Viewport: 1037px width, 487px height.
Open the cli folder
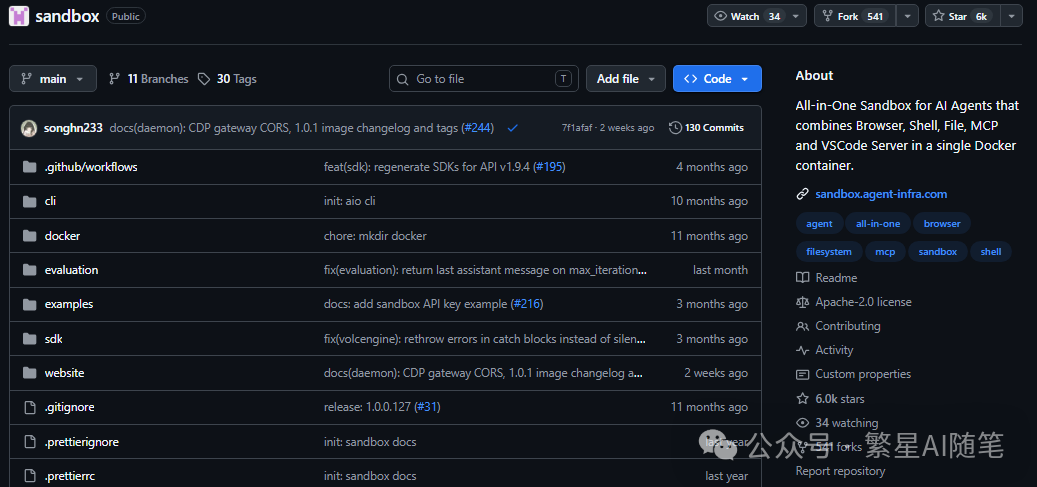(50, 201)
